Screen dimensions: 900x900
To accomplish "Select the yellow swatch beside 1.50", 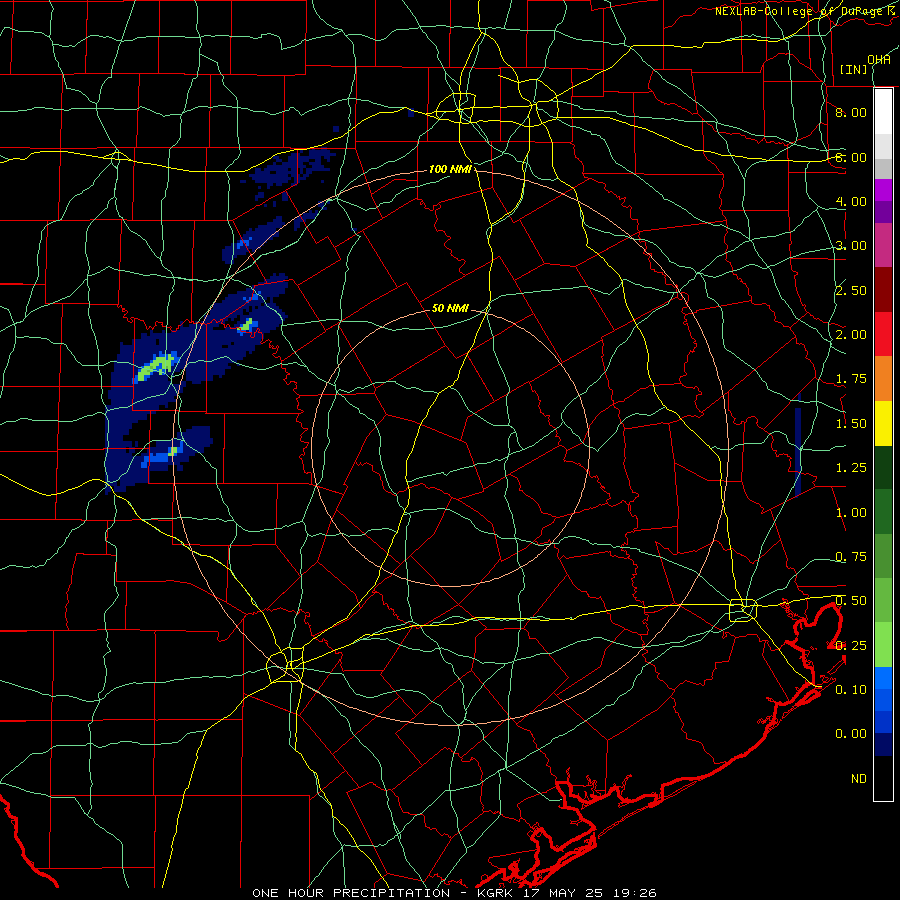I will (x=883, y=424).
